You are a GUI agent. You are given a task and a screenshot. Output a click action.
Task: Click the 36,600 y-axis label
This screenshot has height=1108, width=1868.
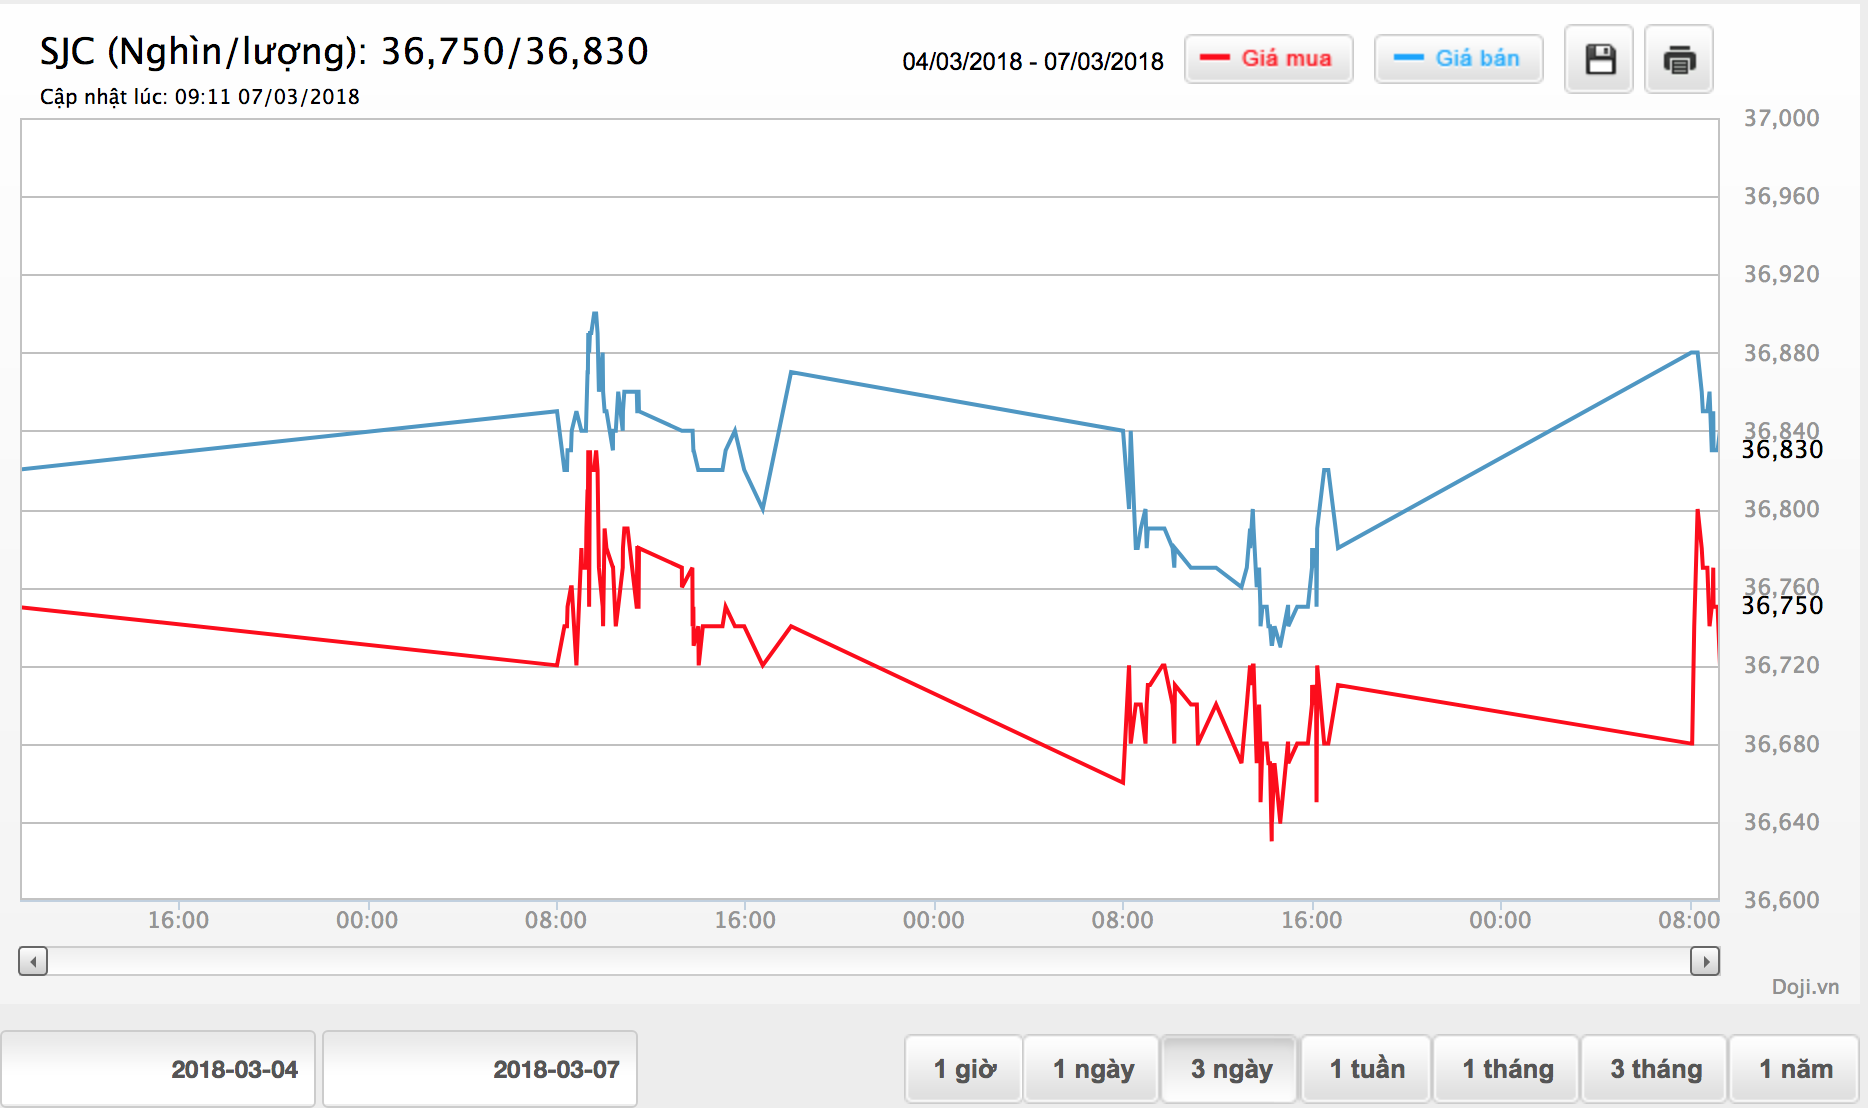pos(1781,900)
